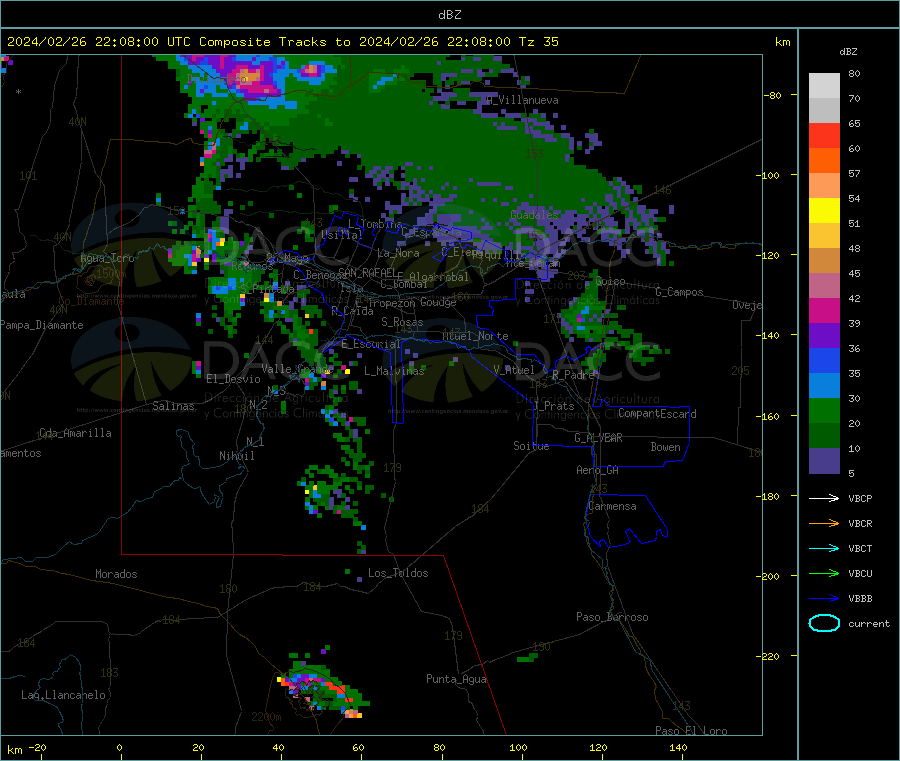
Task: Click the Cda_Amarilla map label
Action: 75,433
